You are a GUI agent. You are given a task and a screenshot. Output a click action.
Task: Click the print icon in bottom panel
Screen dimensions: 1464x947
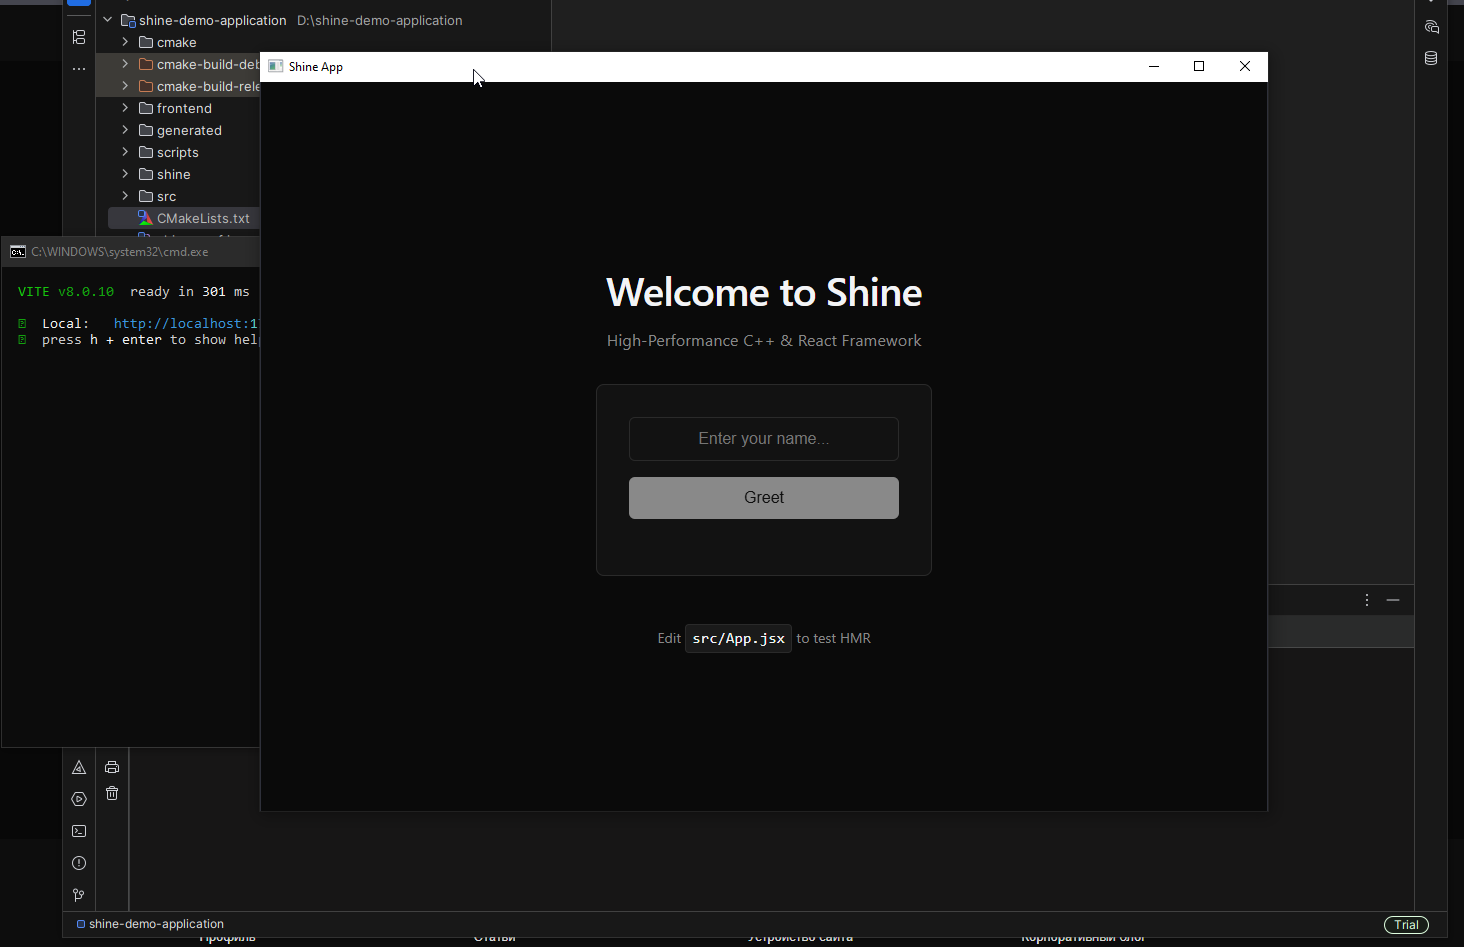(112, 767)
